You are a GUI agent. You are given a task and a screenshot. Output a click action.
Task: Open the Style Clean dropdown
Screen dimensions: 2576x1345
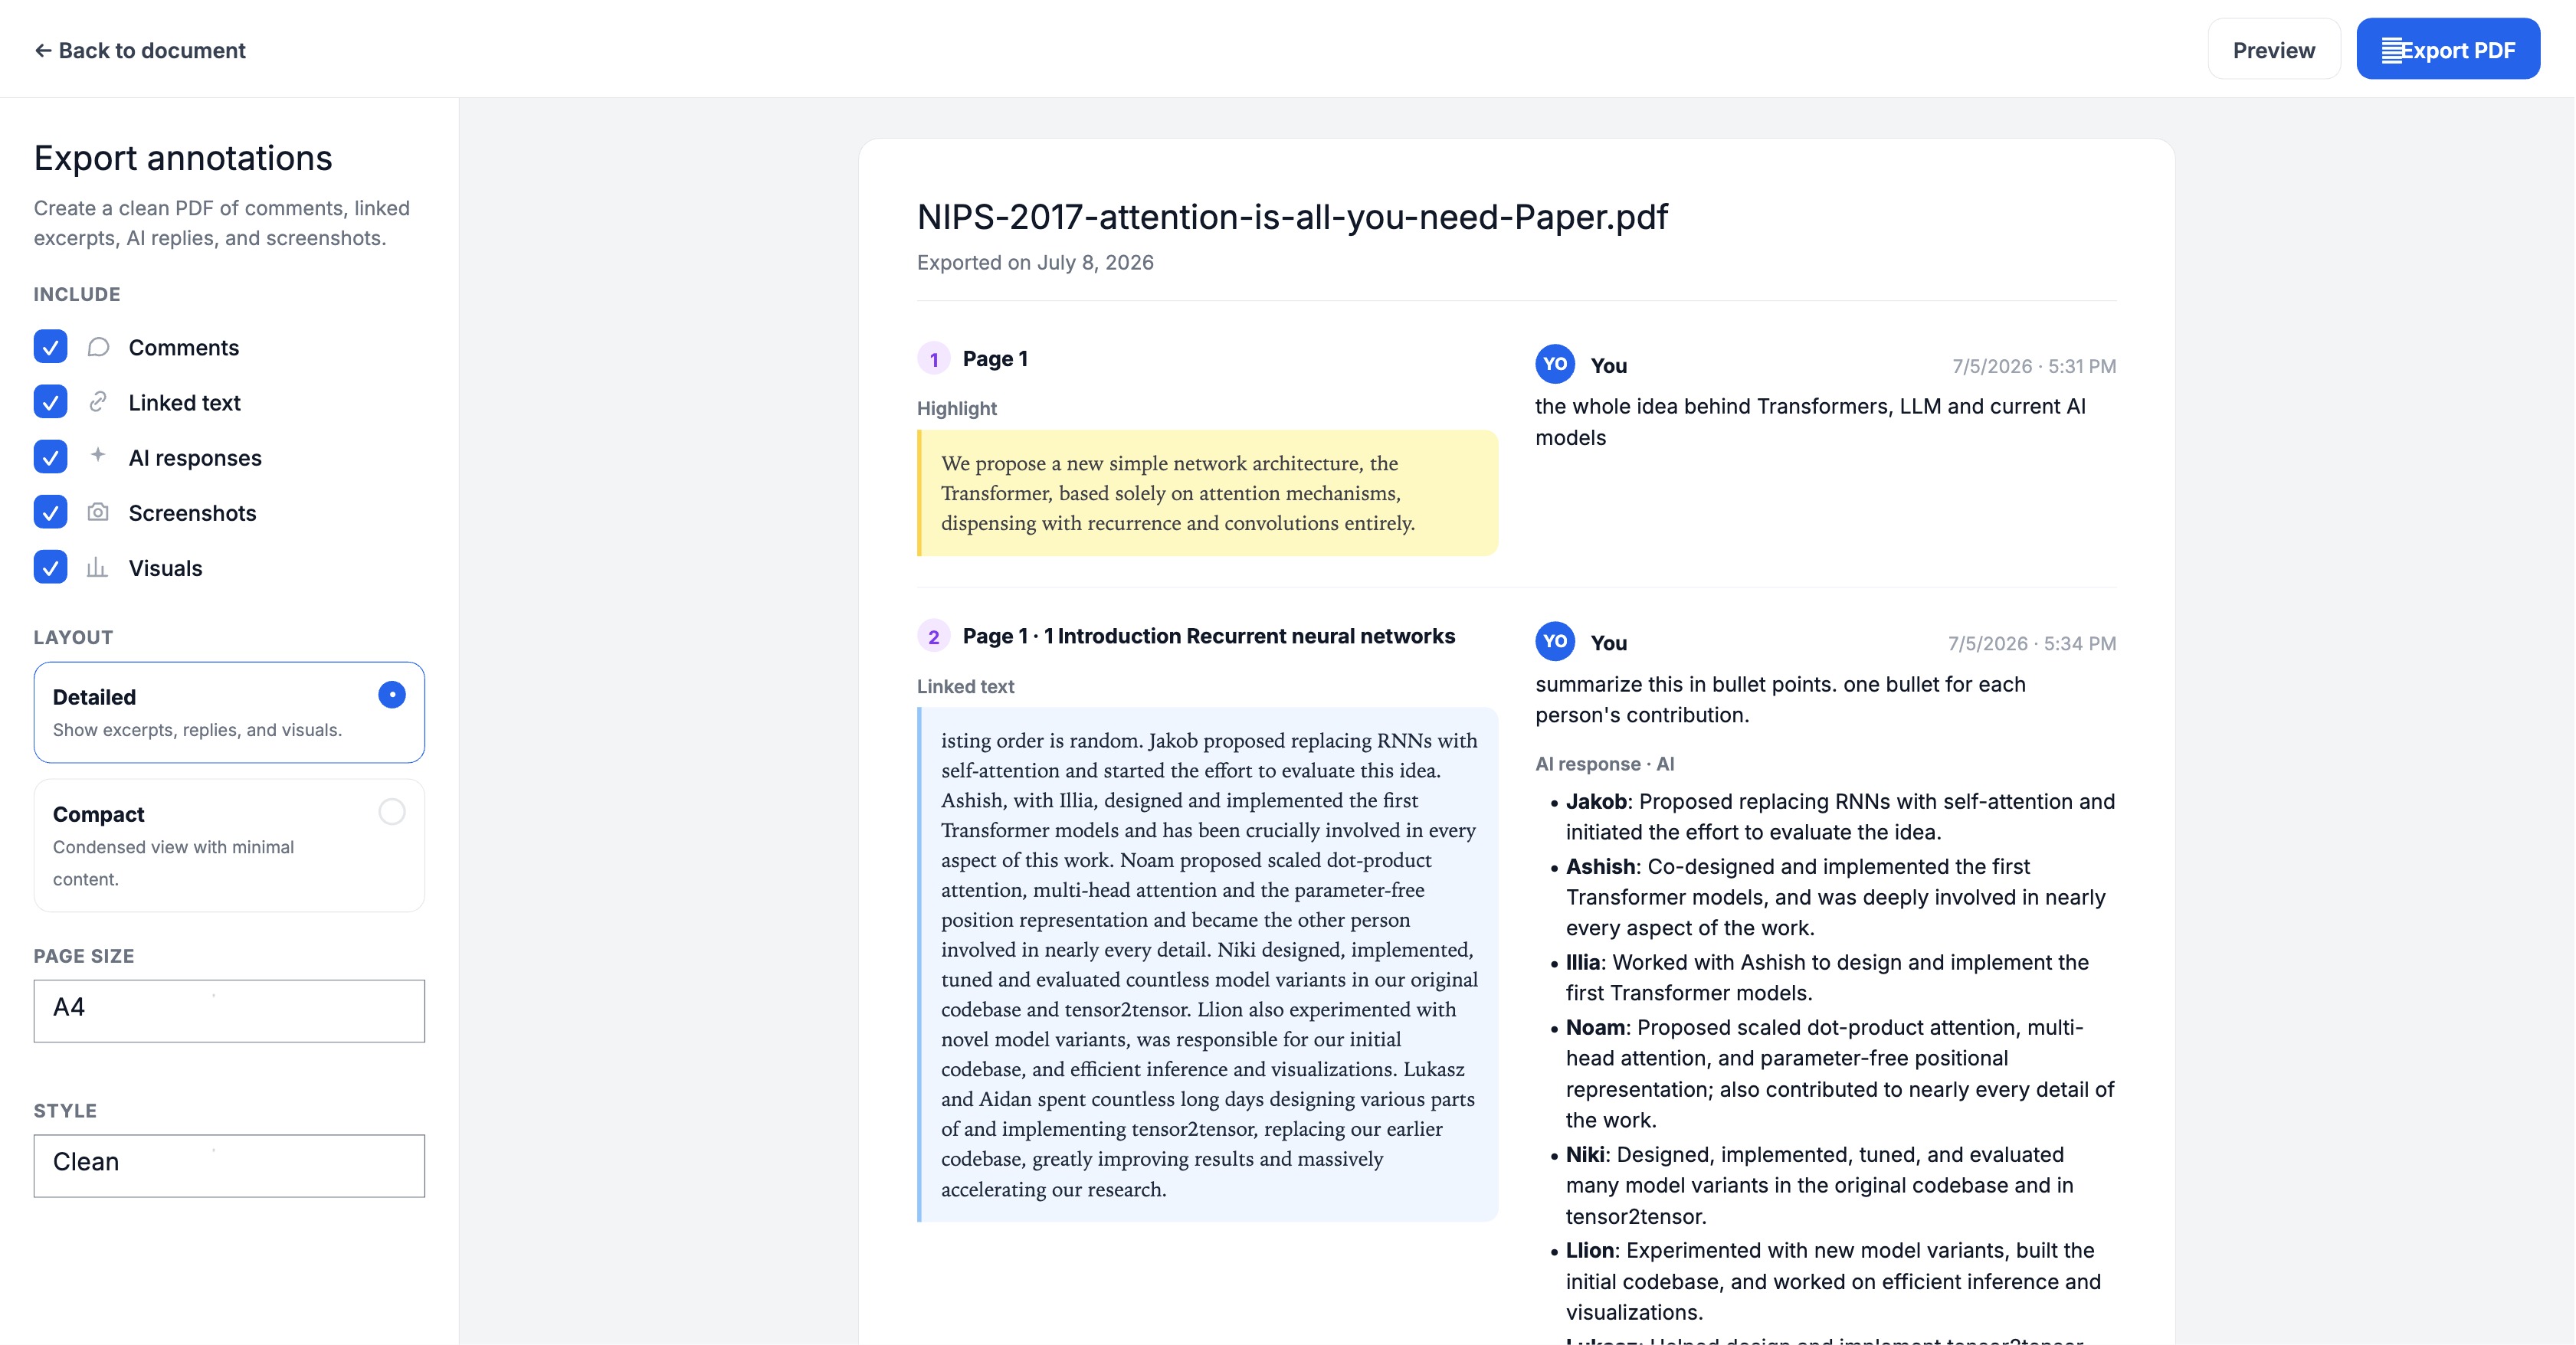tap(229, 1165)
